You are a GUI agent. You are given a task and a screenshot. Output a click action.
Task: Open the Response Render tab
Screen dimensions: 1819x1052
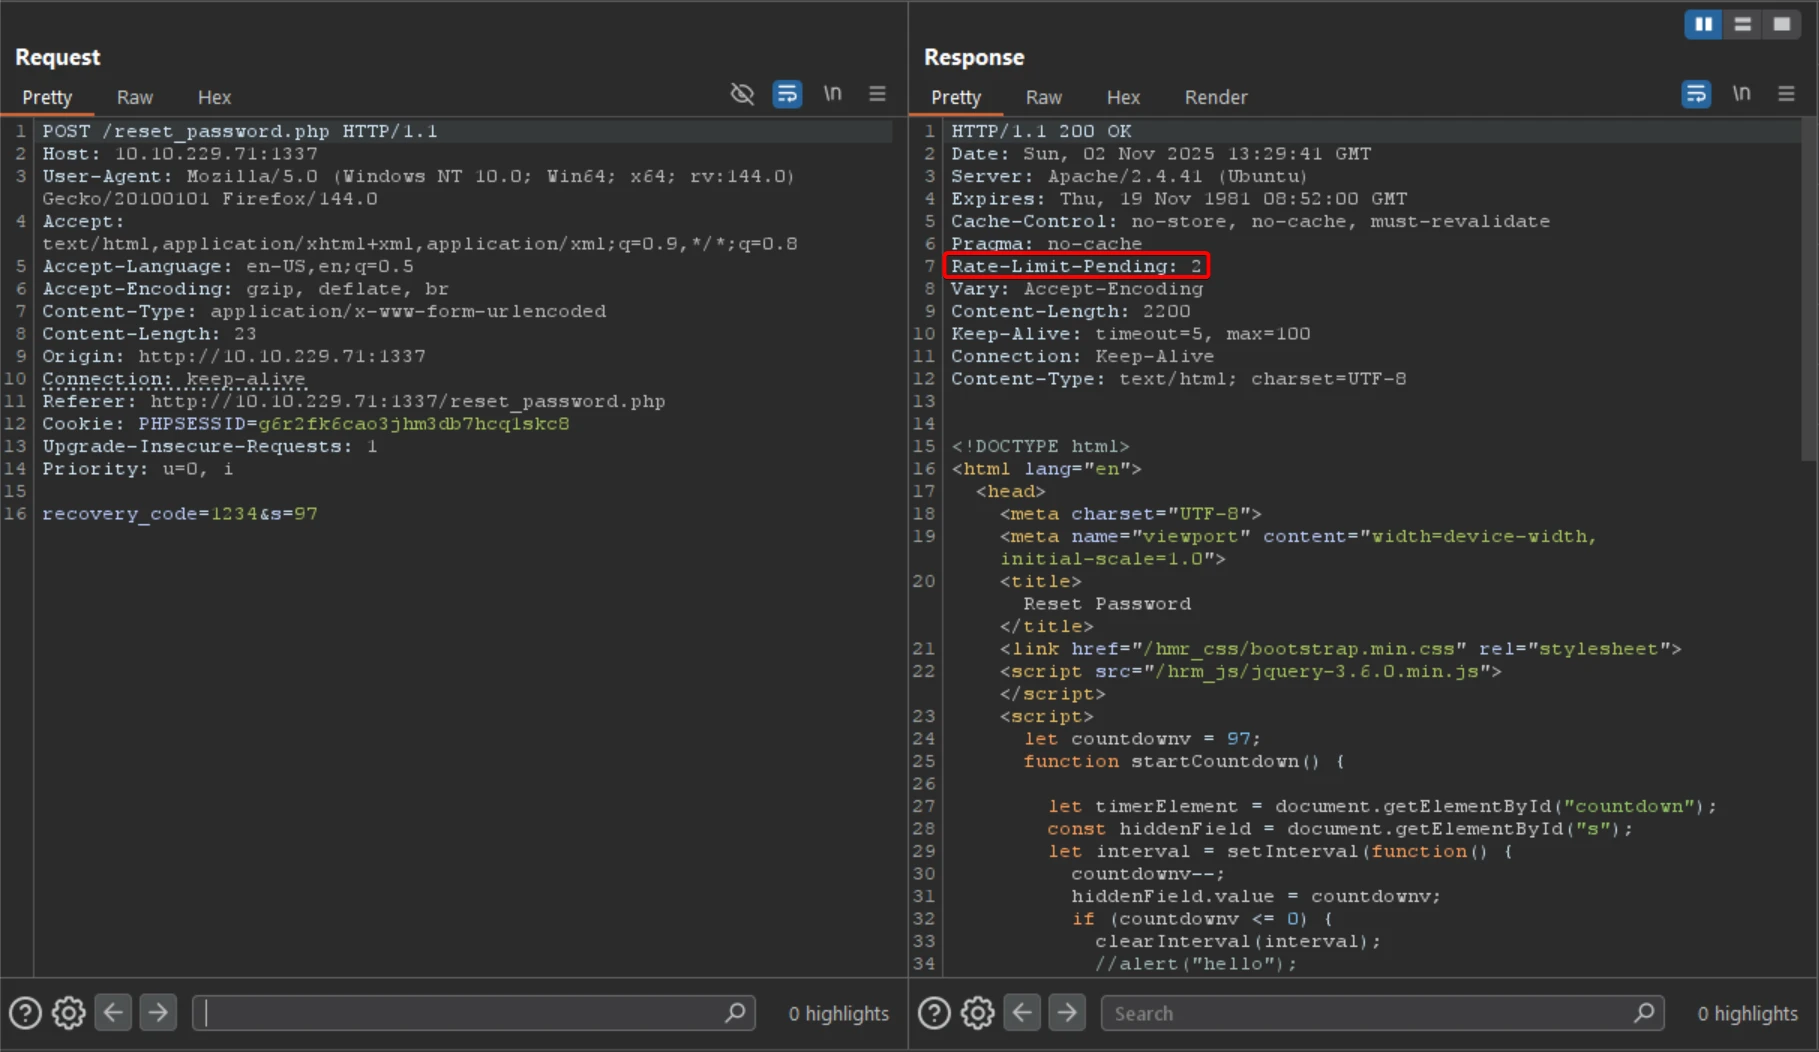[1215, 97]
